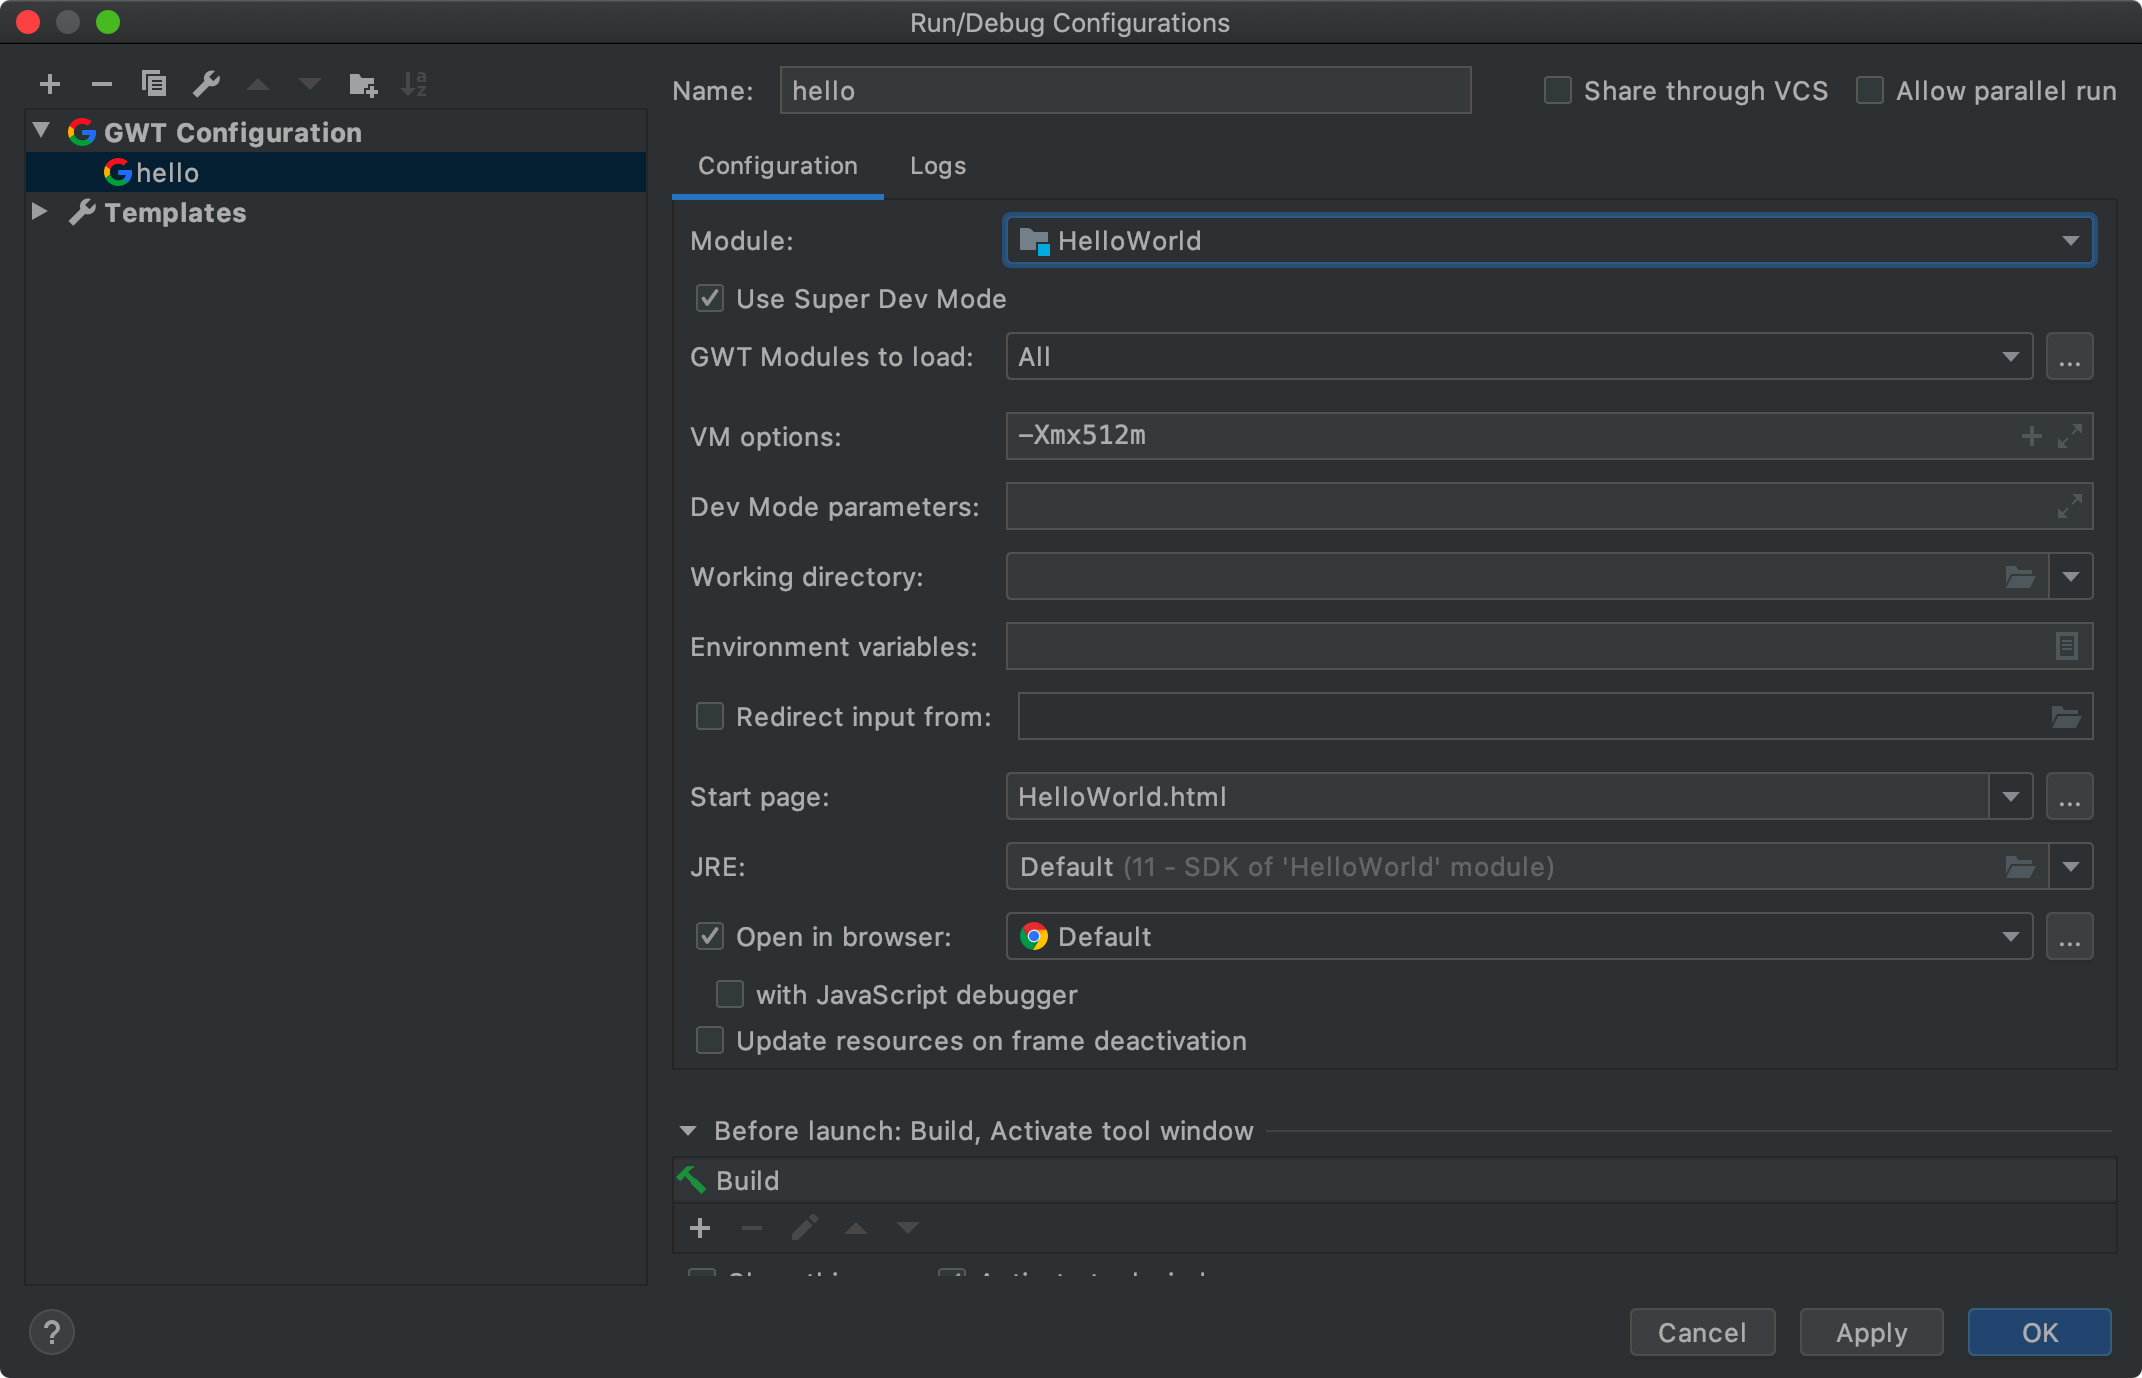The height and width of the screenshot is (1378, 2142).
Task: Open browser selection dropdown
Action: coord(1519,937)
